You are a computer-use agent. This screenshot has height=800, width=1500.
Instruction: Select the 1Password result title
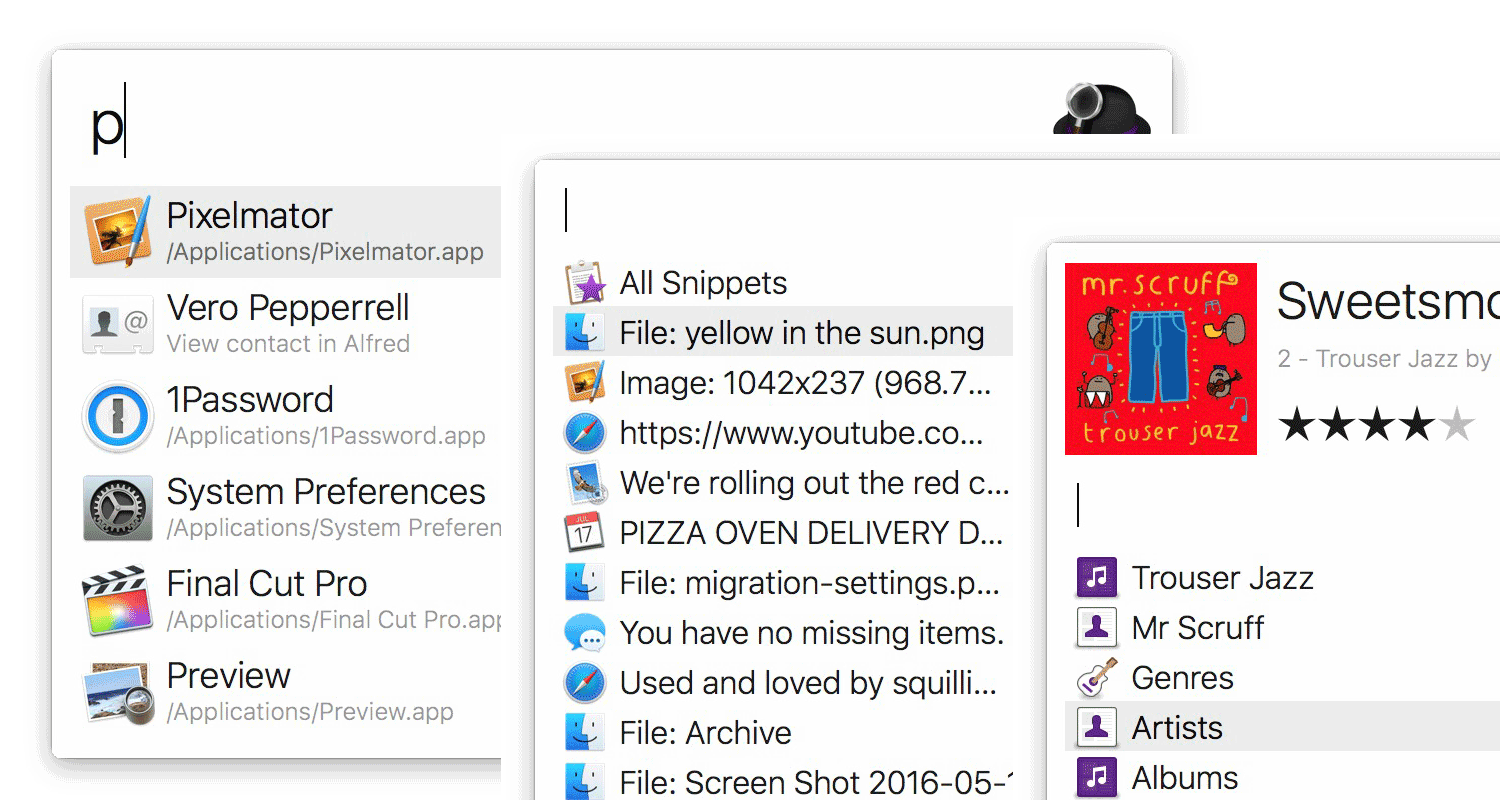250,400
